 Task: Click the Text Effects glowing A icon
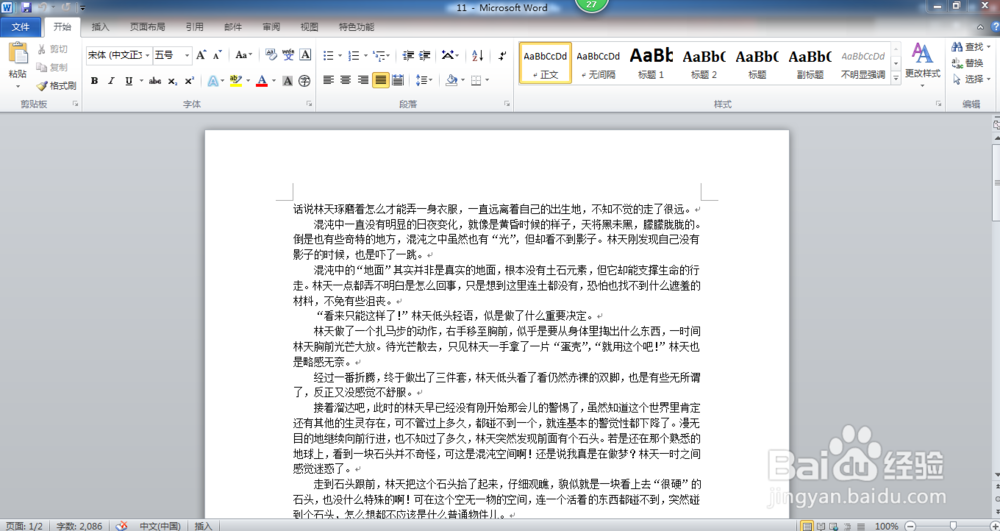click(212, 81)
